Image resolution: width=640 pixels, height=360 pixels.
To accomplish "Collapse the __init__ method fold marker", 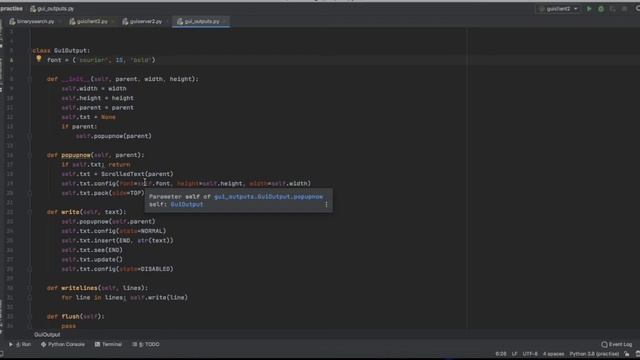I will pyautogui.click(x=30, y=79).
